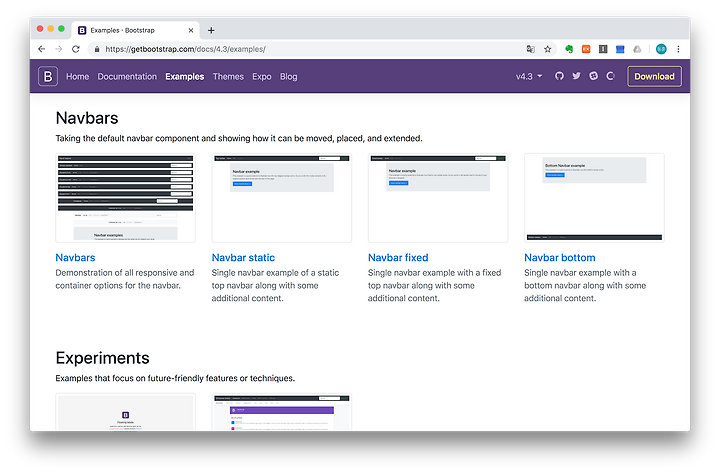Open the Open Collective icon link

coord(611,76)
